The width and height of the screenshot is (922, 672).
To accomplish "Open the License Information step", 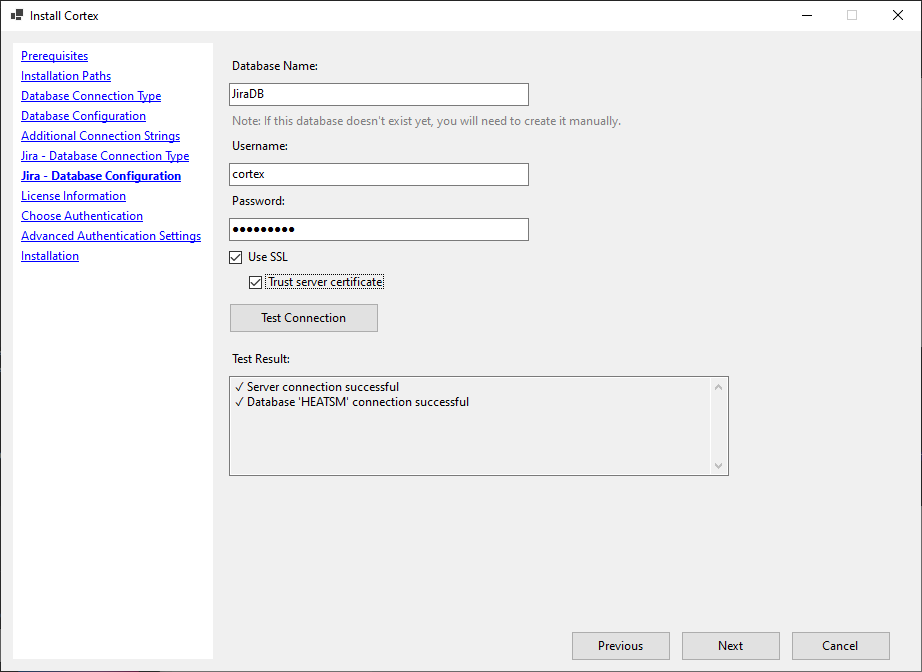I will click(73, 195).
